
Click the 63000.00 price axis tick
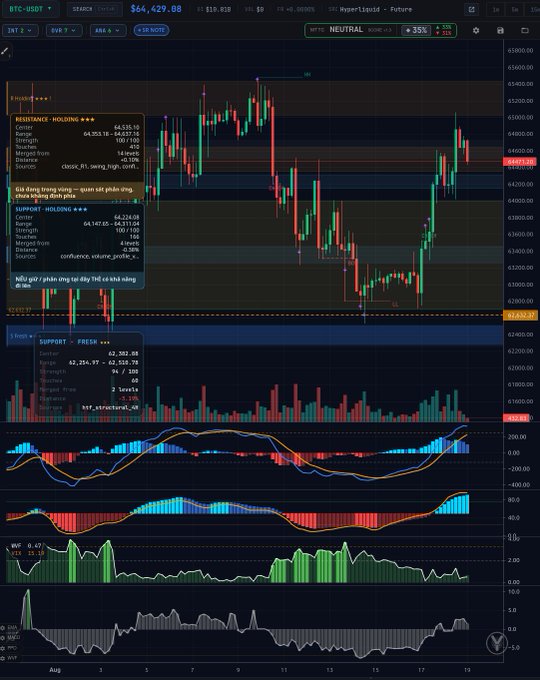520,284
